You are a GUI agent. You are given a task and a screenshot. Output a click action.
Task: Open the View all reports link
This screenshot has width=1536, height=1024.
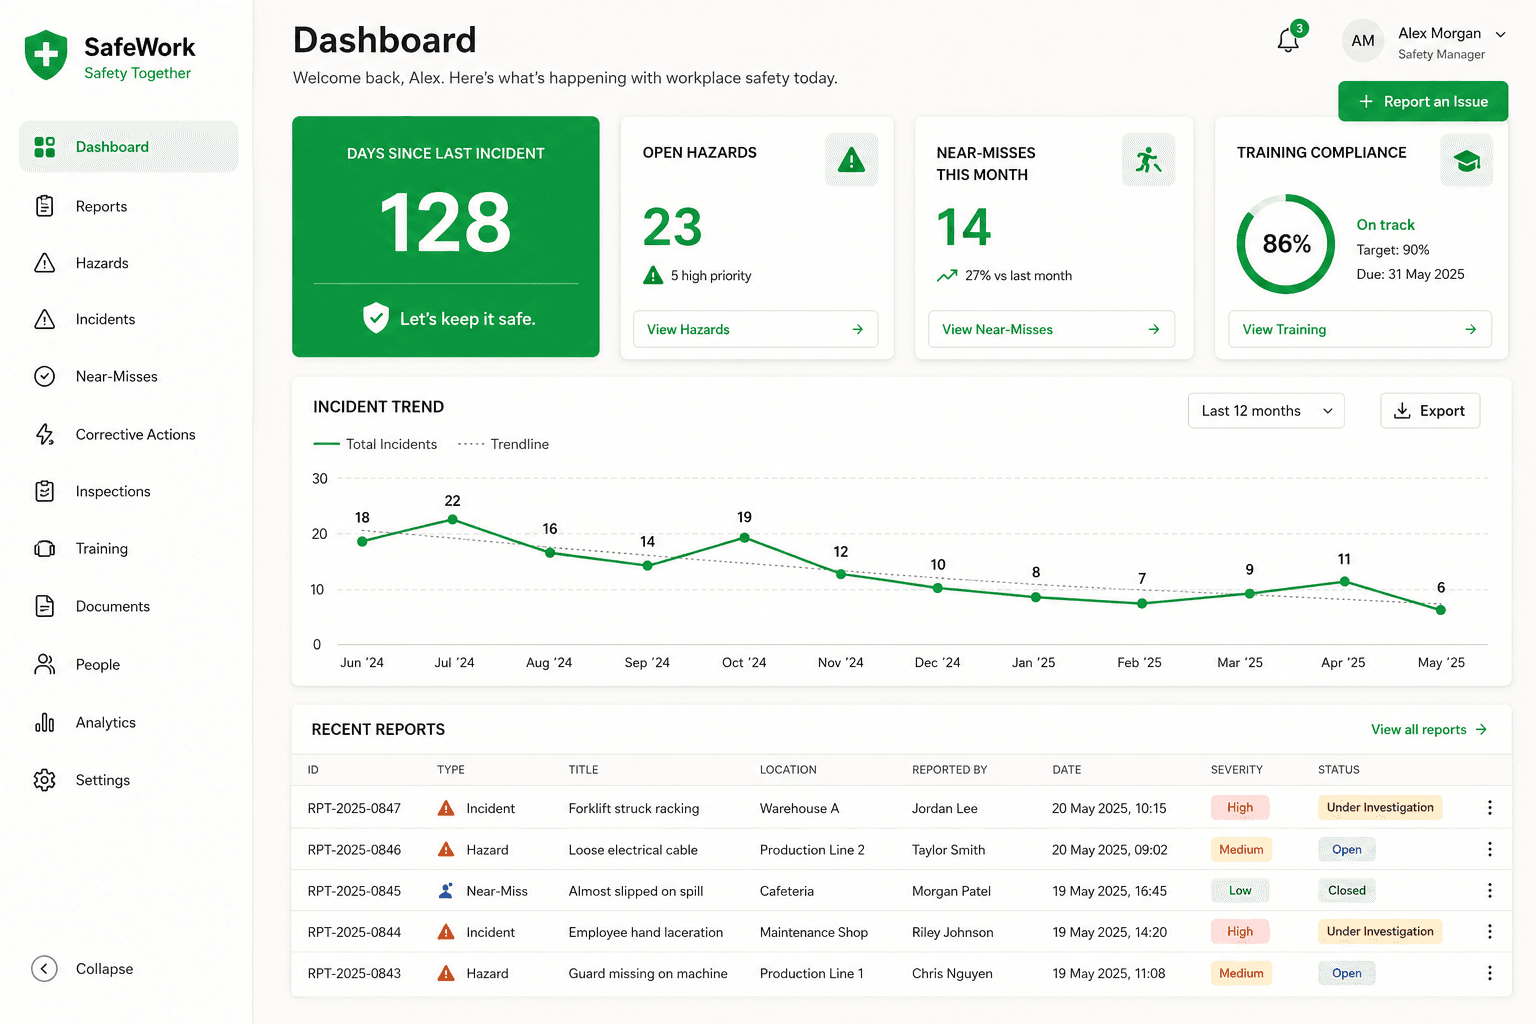[1429, 730]
